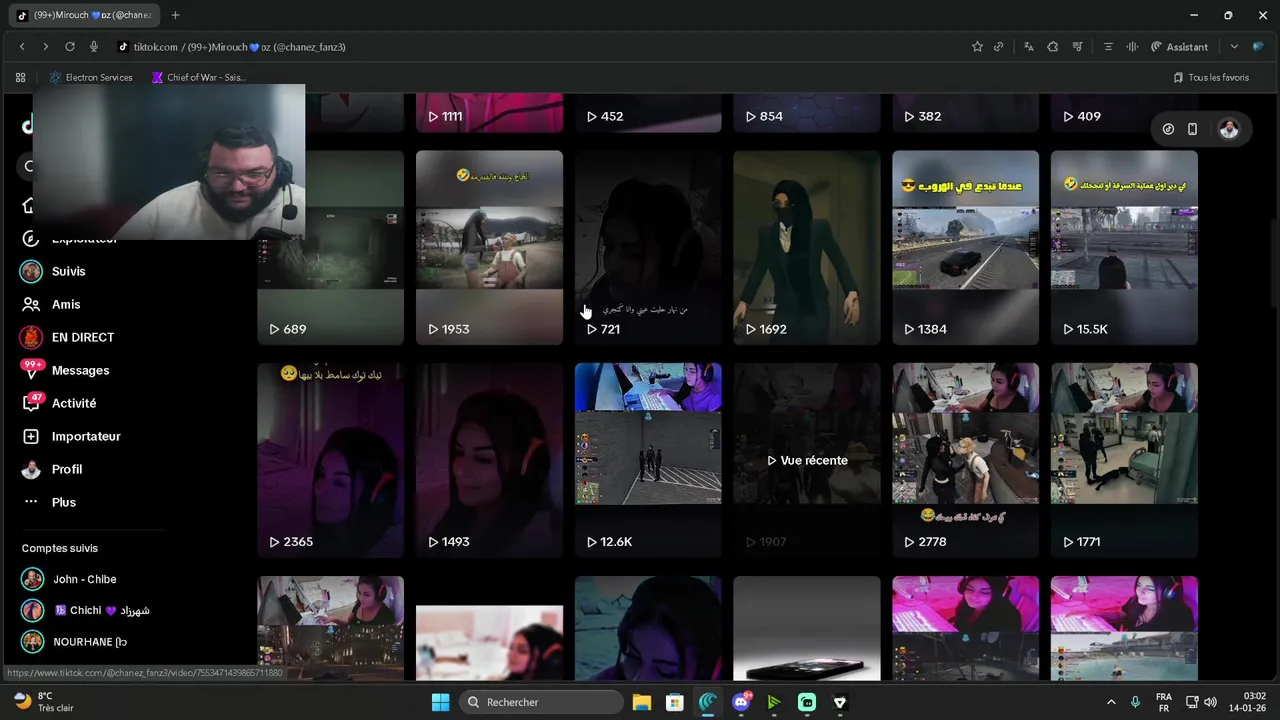The height and width of the screenshot is (720, 1280).
Task: Open the browser extensions puzzle icon
Action: click(x=1053, y=47)
